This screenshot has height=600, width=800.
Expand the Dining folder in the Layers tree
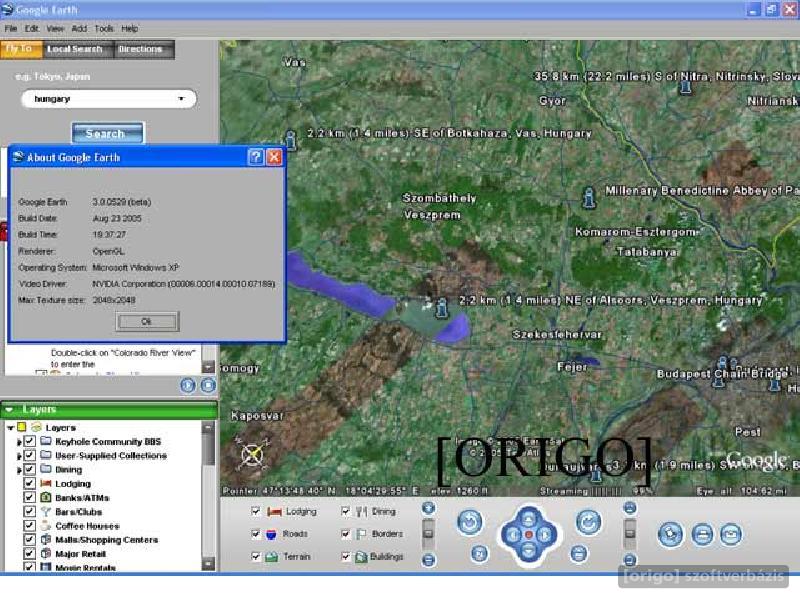coord(19,470)
